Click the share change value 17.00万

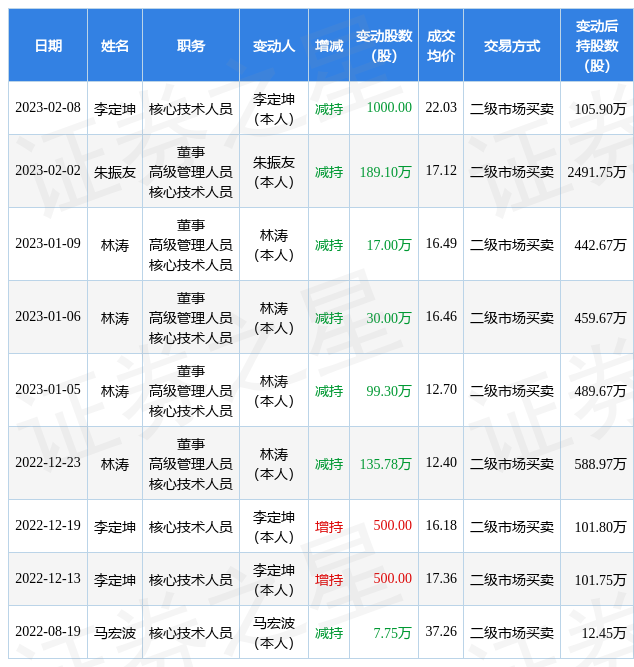(389, 245)
